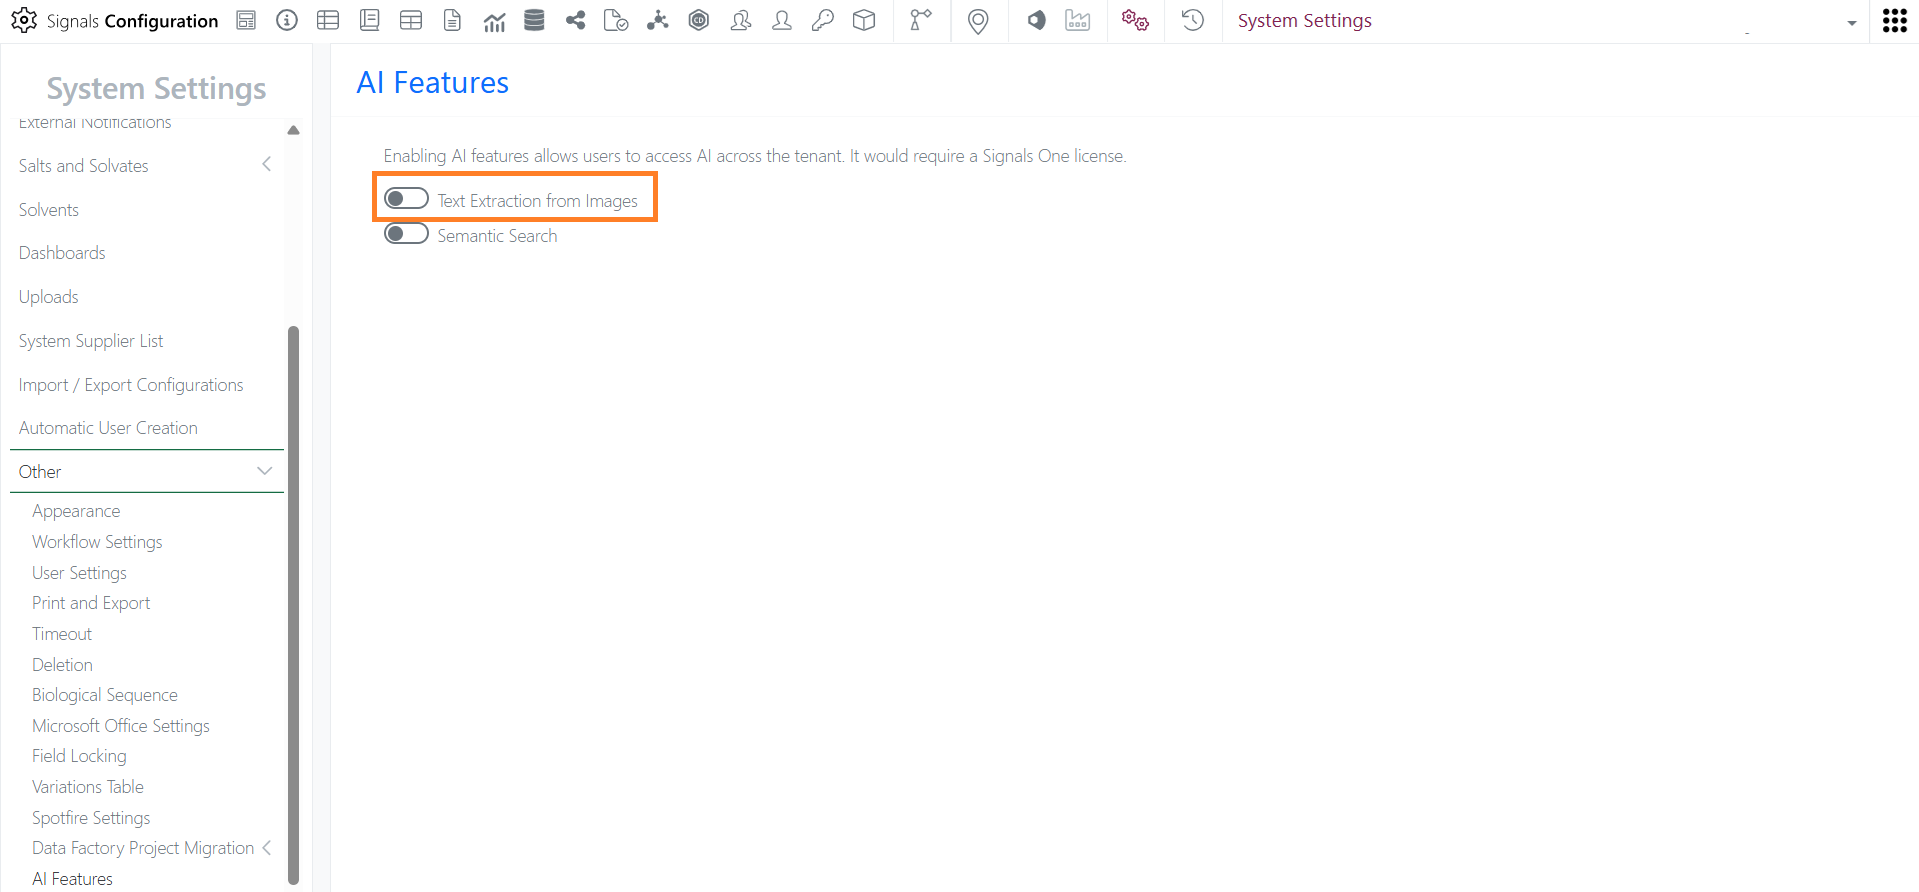Click the grid-table icon left of the document icon

coord(411,20)
